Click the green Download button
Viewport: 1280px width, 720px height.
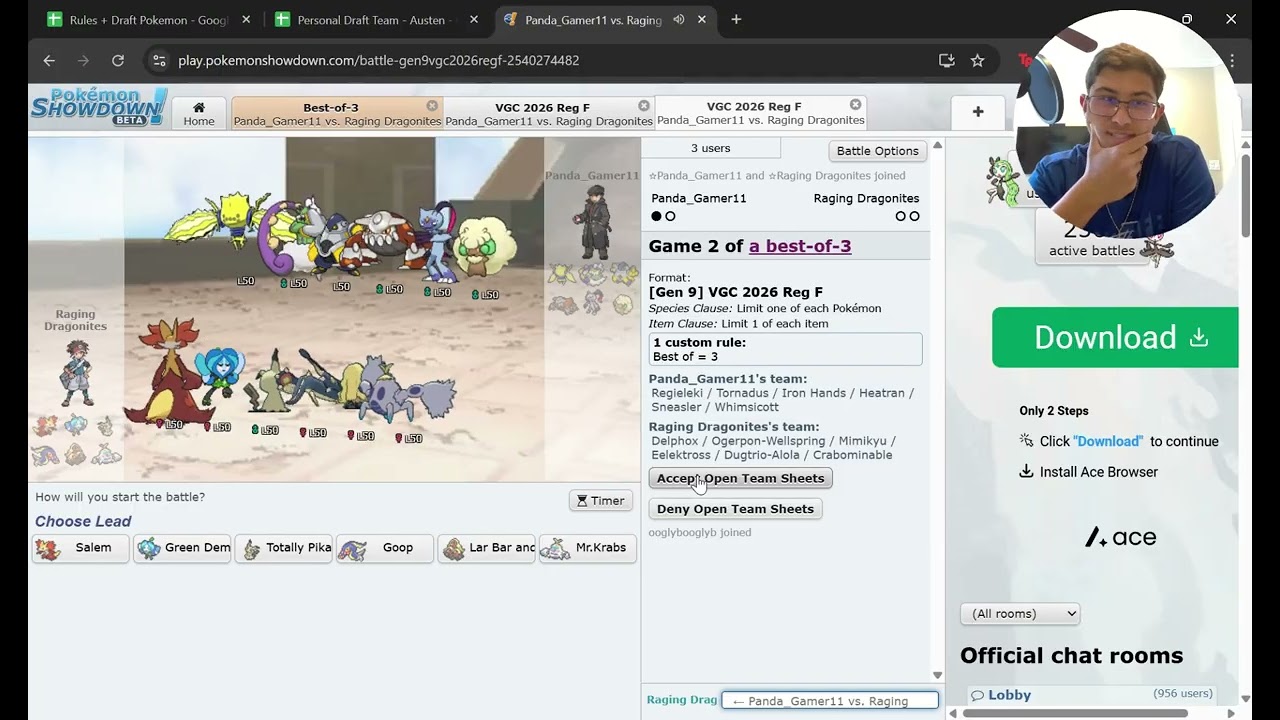1115,337
